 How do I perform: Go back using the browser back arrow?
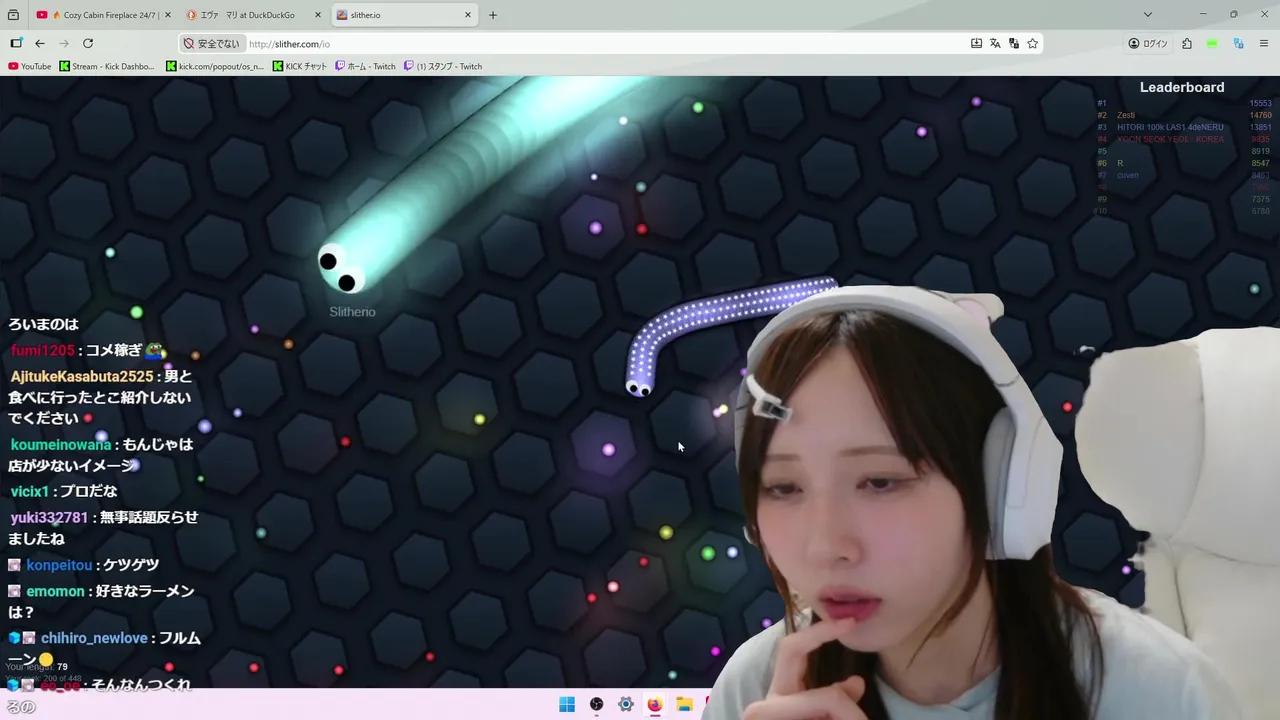click(40, 43)
